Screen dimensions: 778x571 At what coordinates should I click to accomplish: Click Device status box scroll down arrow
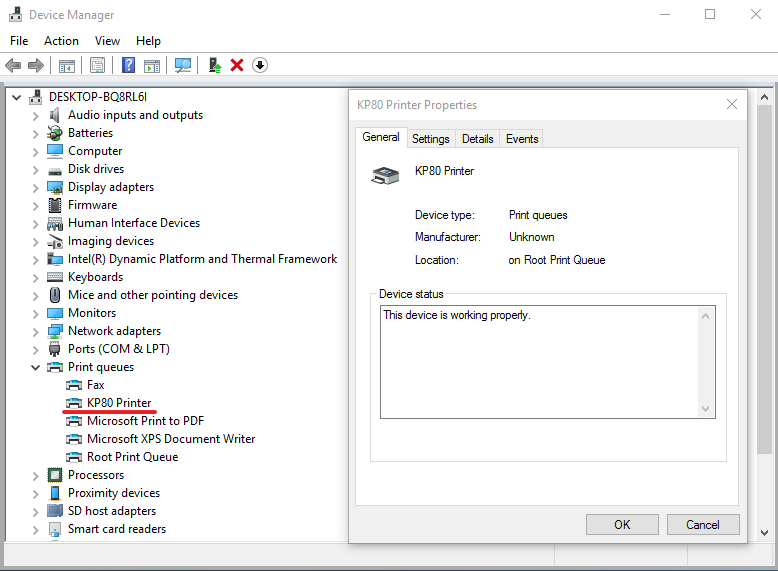pos(705,409)
